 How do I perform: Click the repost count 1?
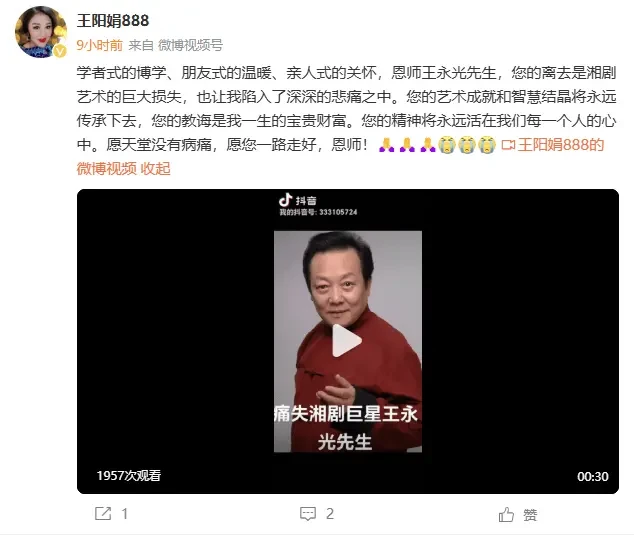pos(125,514)
